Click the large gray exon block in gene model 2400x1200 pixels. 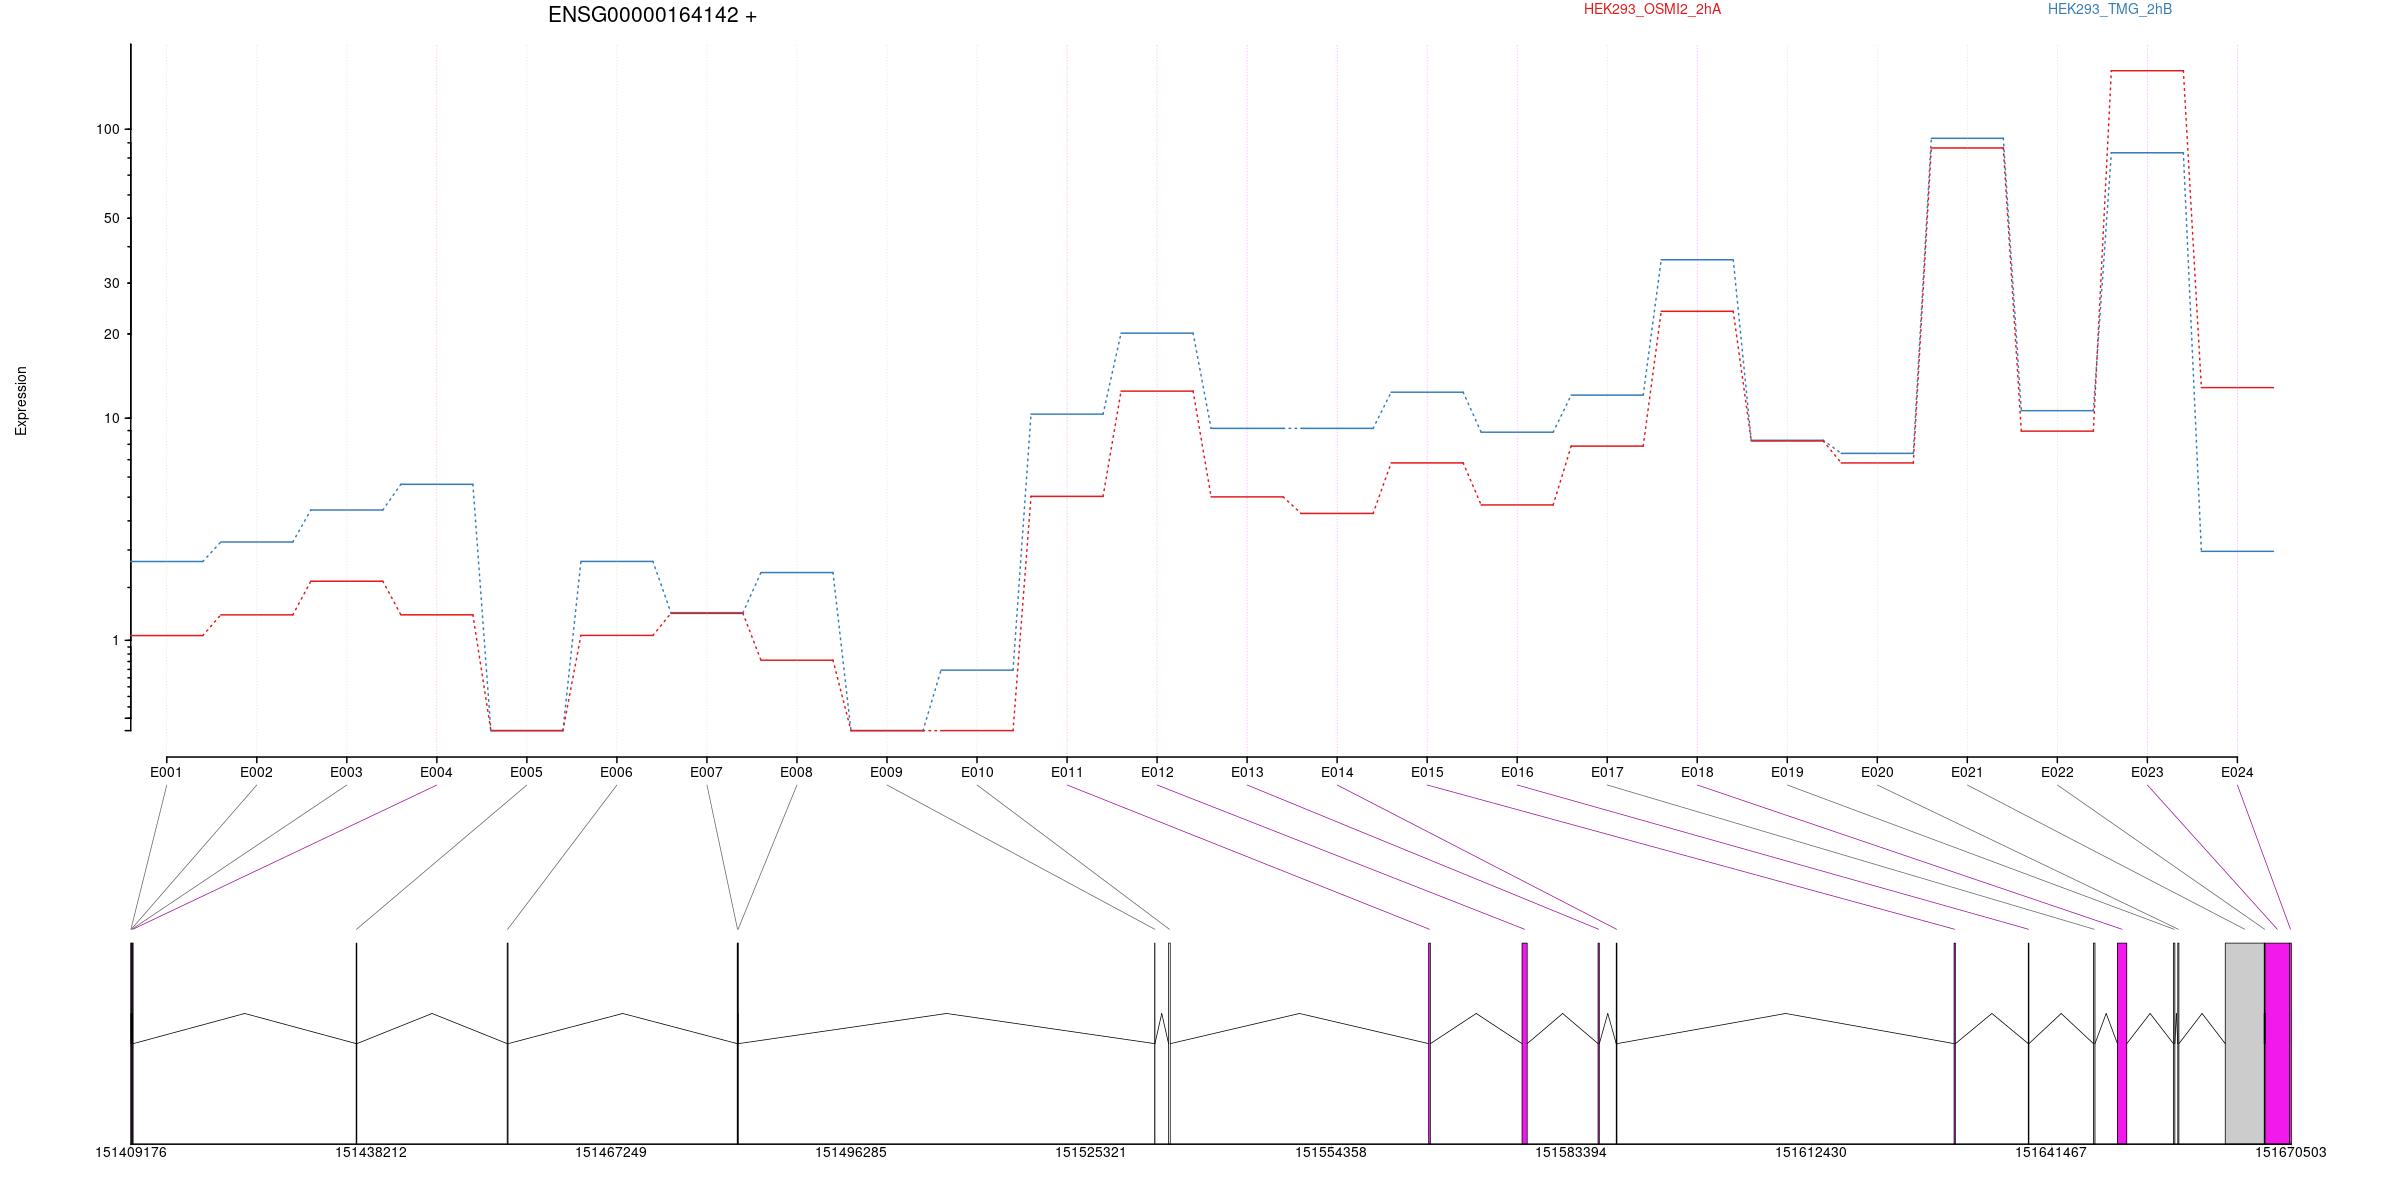(2245, 1043)
